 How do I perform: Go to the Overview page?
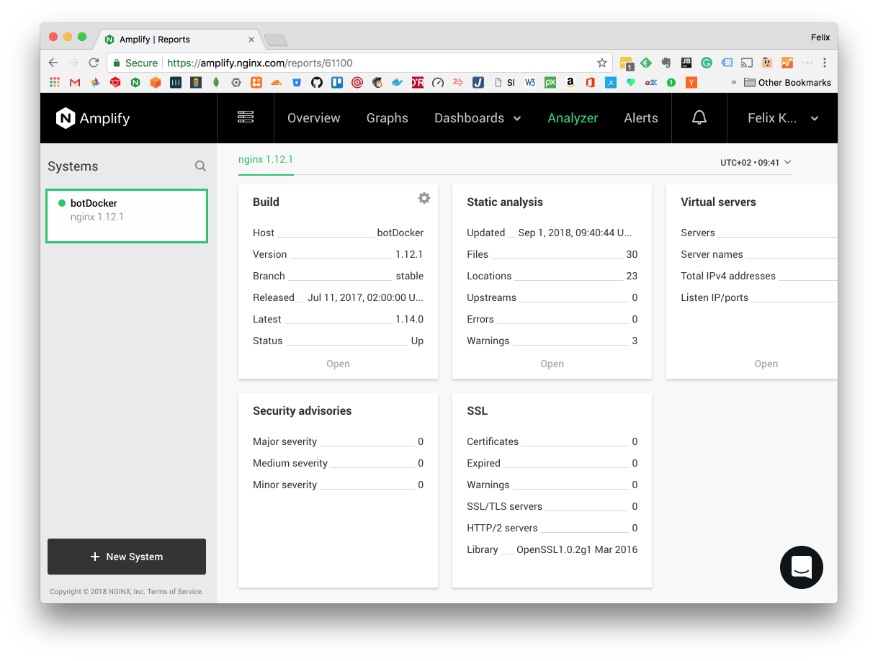pos(313,118)
